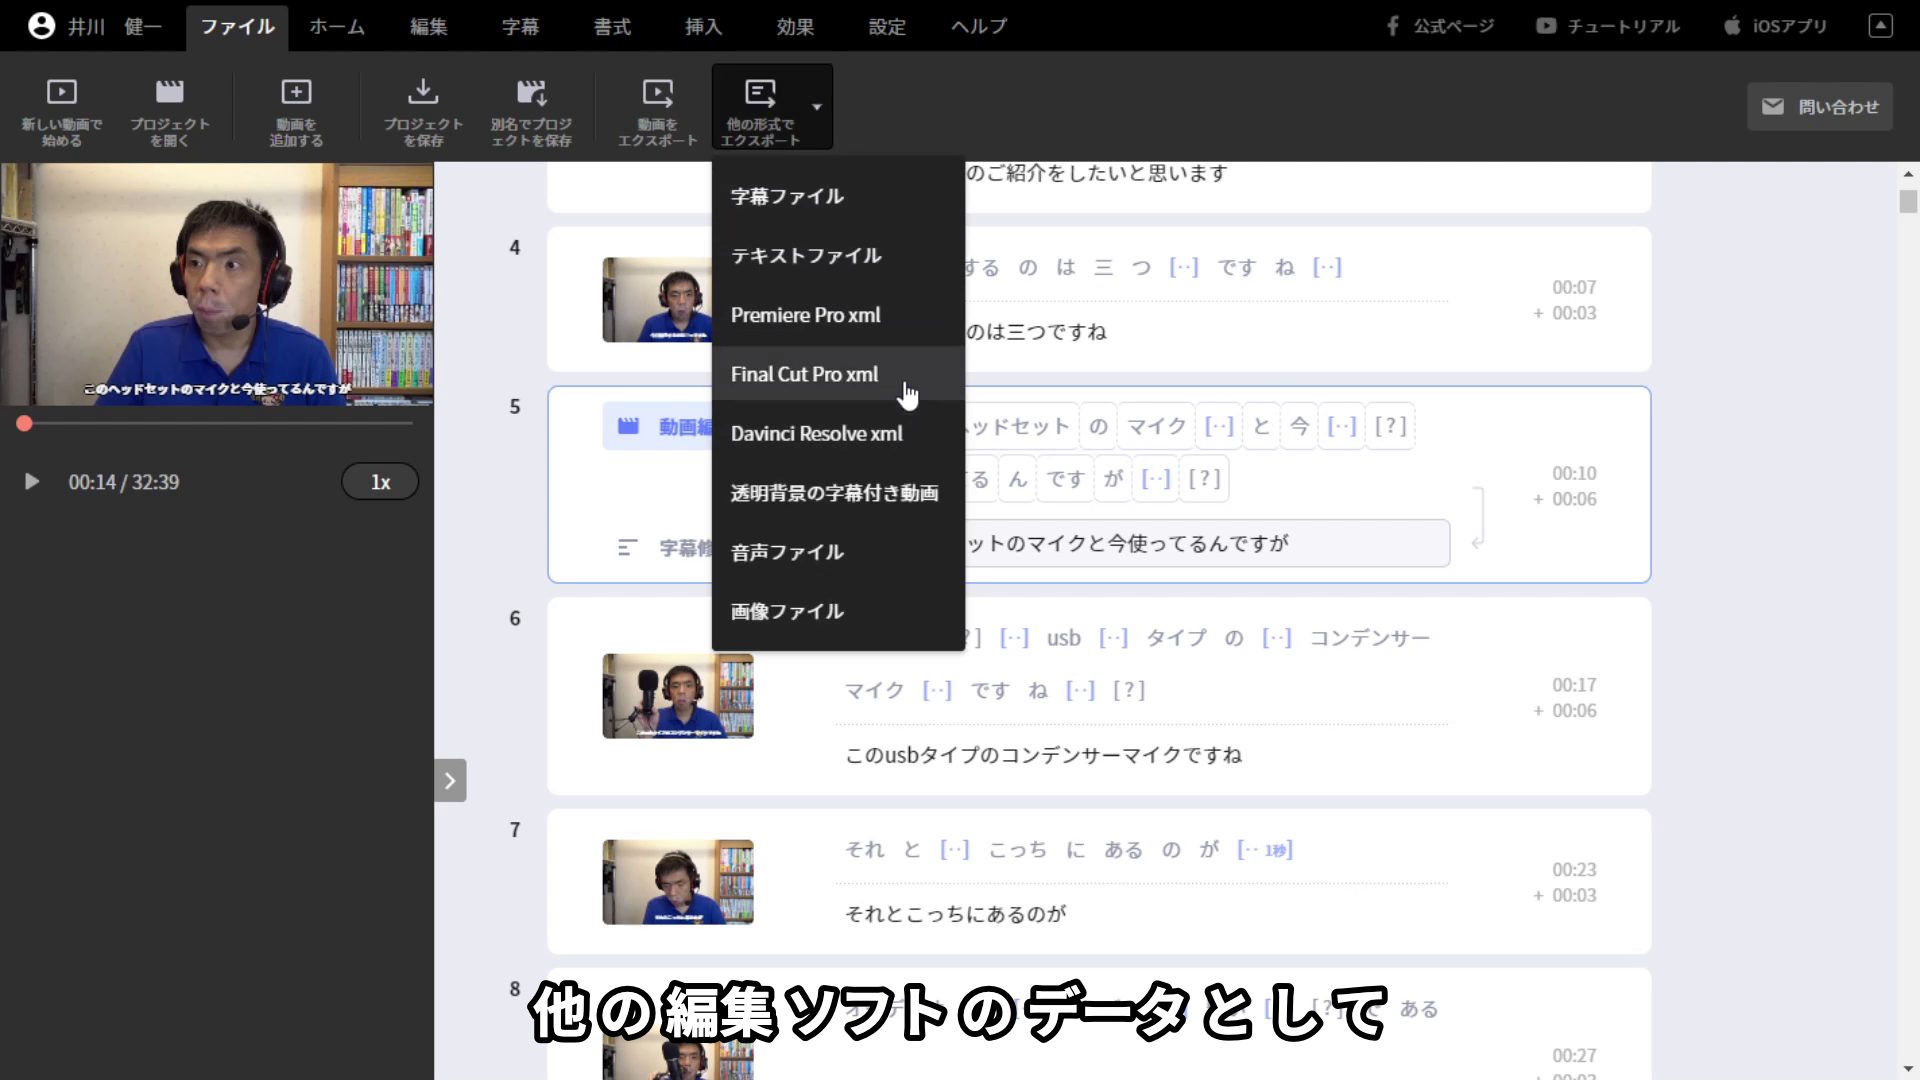
Task: Open the ヘルプ menu tab
Action: [x=979, y=27]
